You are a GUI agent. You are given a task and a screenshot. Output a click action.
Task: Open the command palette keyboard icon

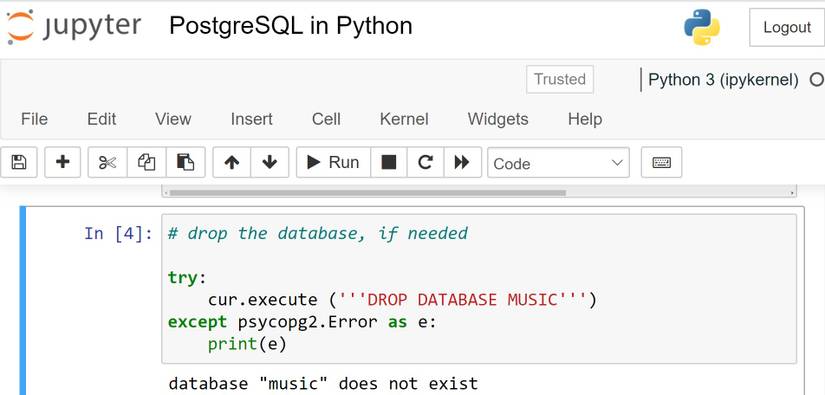(x=661, y=163)
